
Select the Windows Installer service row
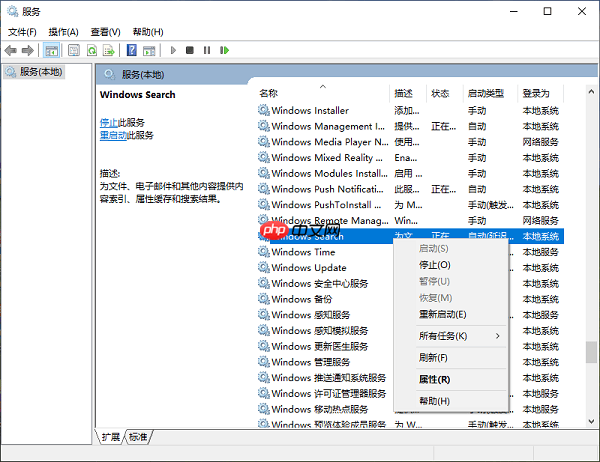pyautogui.click(x=410, y=110)
